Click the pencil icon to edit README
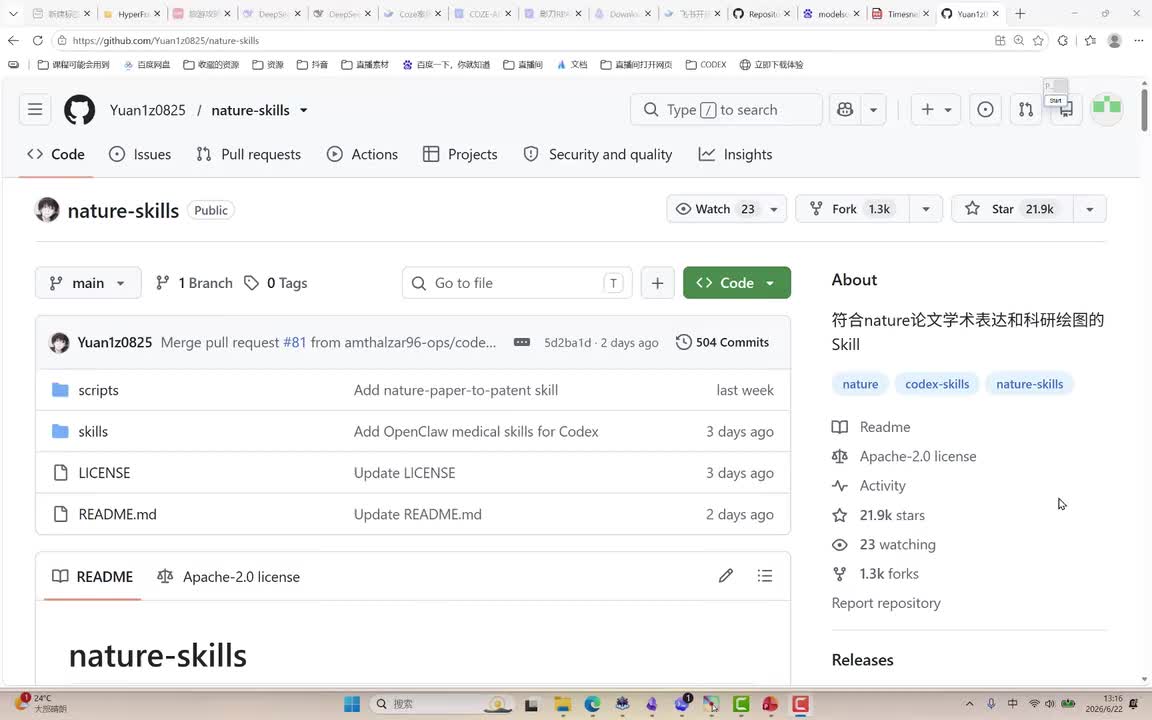The height and width of the screenshot is (720, 1152). pyautogui.click(x=726, y=576)
